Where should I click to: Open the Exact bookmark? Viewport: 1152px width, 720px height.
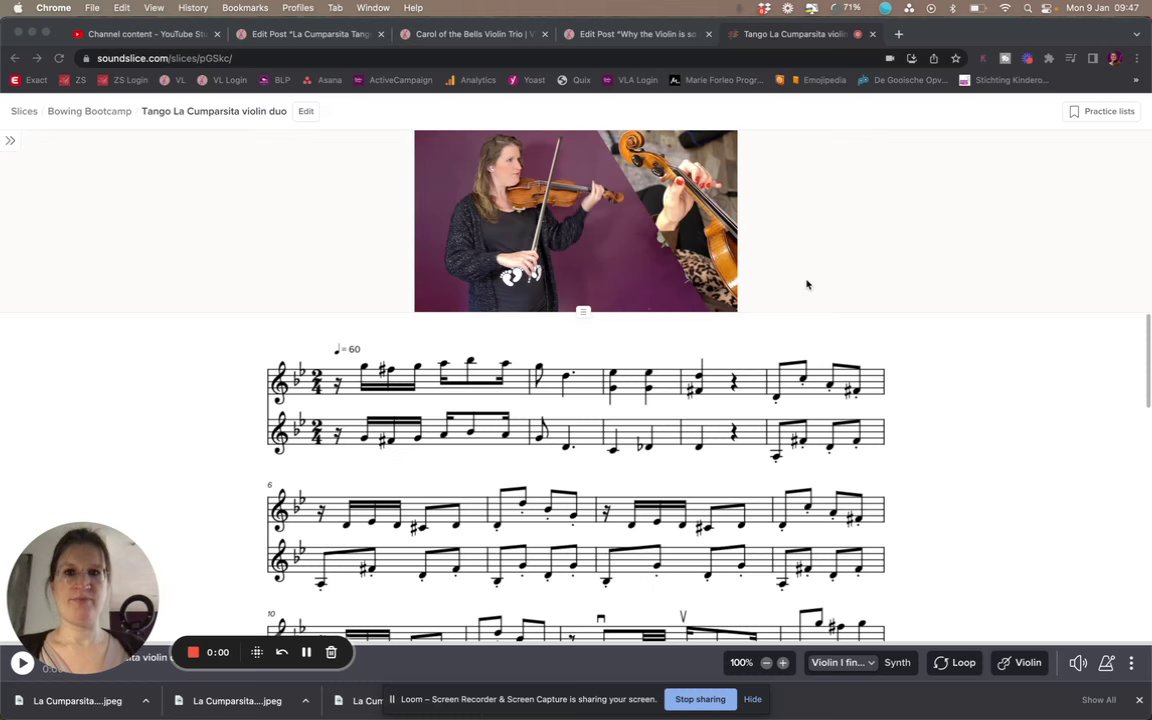click(29, 80)
